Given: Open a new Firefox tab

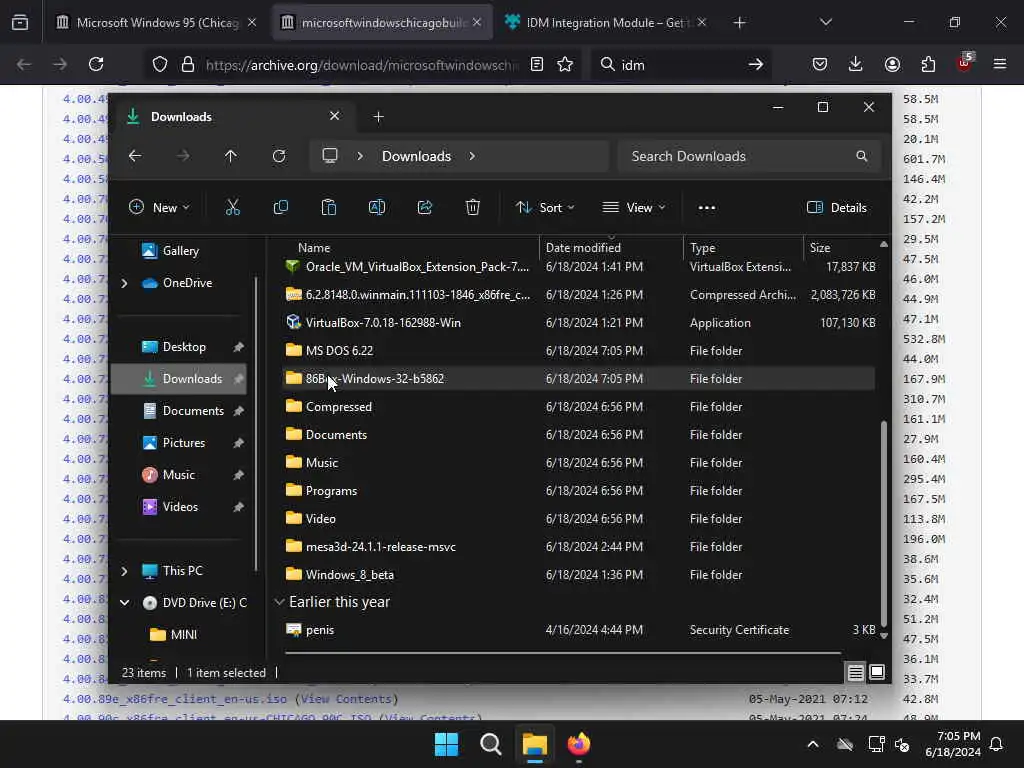Looking at the screenshot, I should click(x=739, y=23).
